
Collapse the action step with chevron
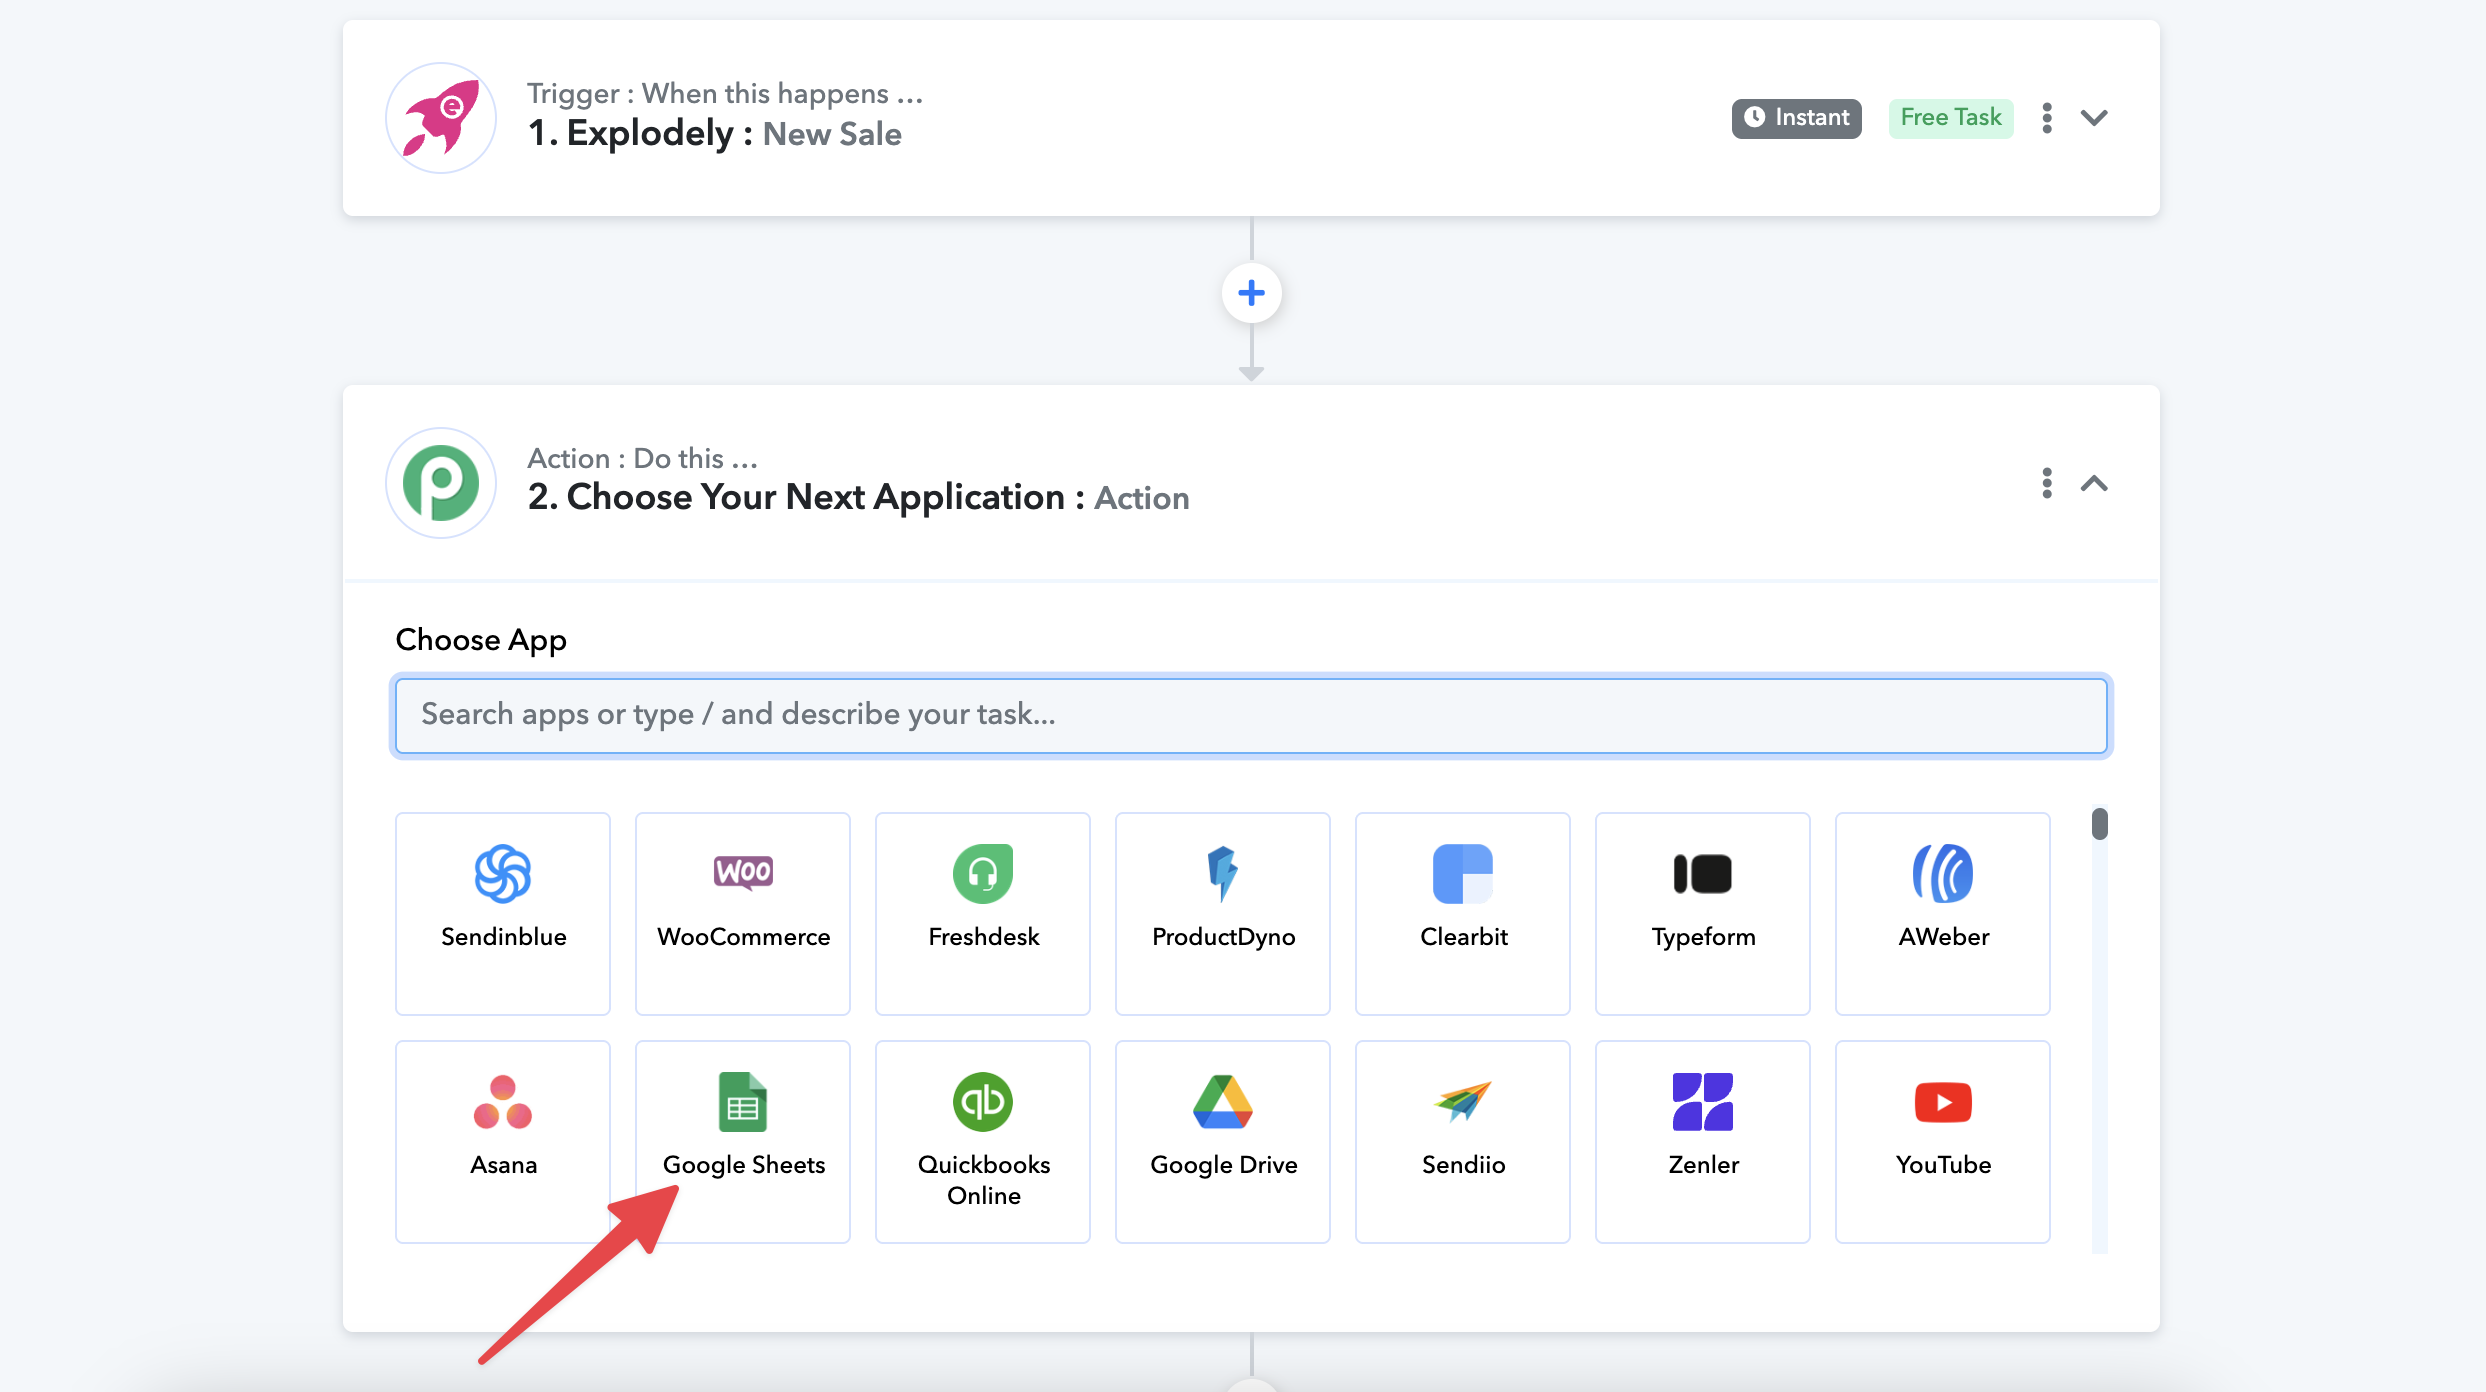pos(2094,484)
